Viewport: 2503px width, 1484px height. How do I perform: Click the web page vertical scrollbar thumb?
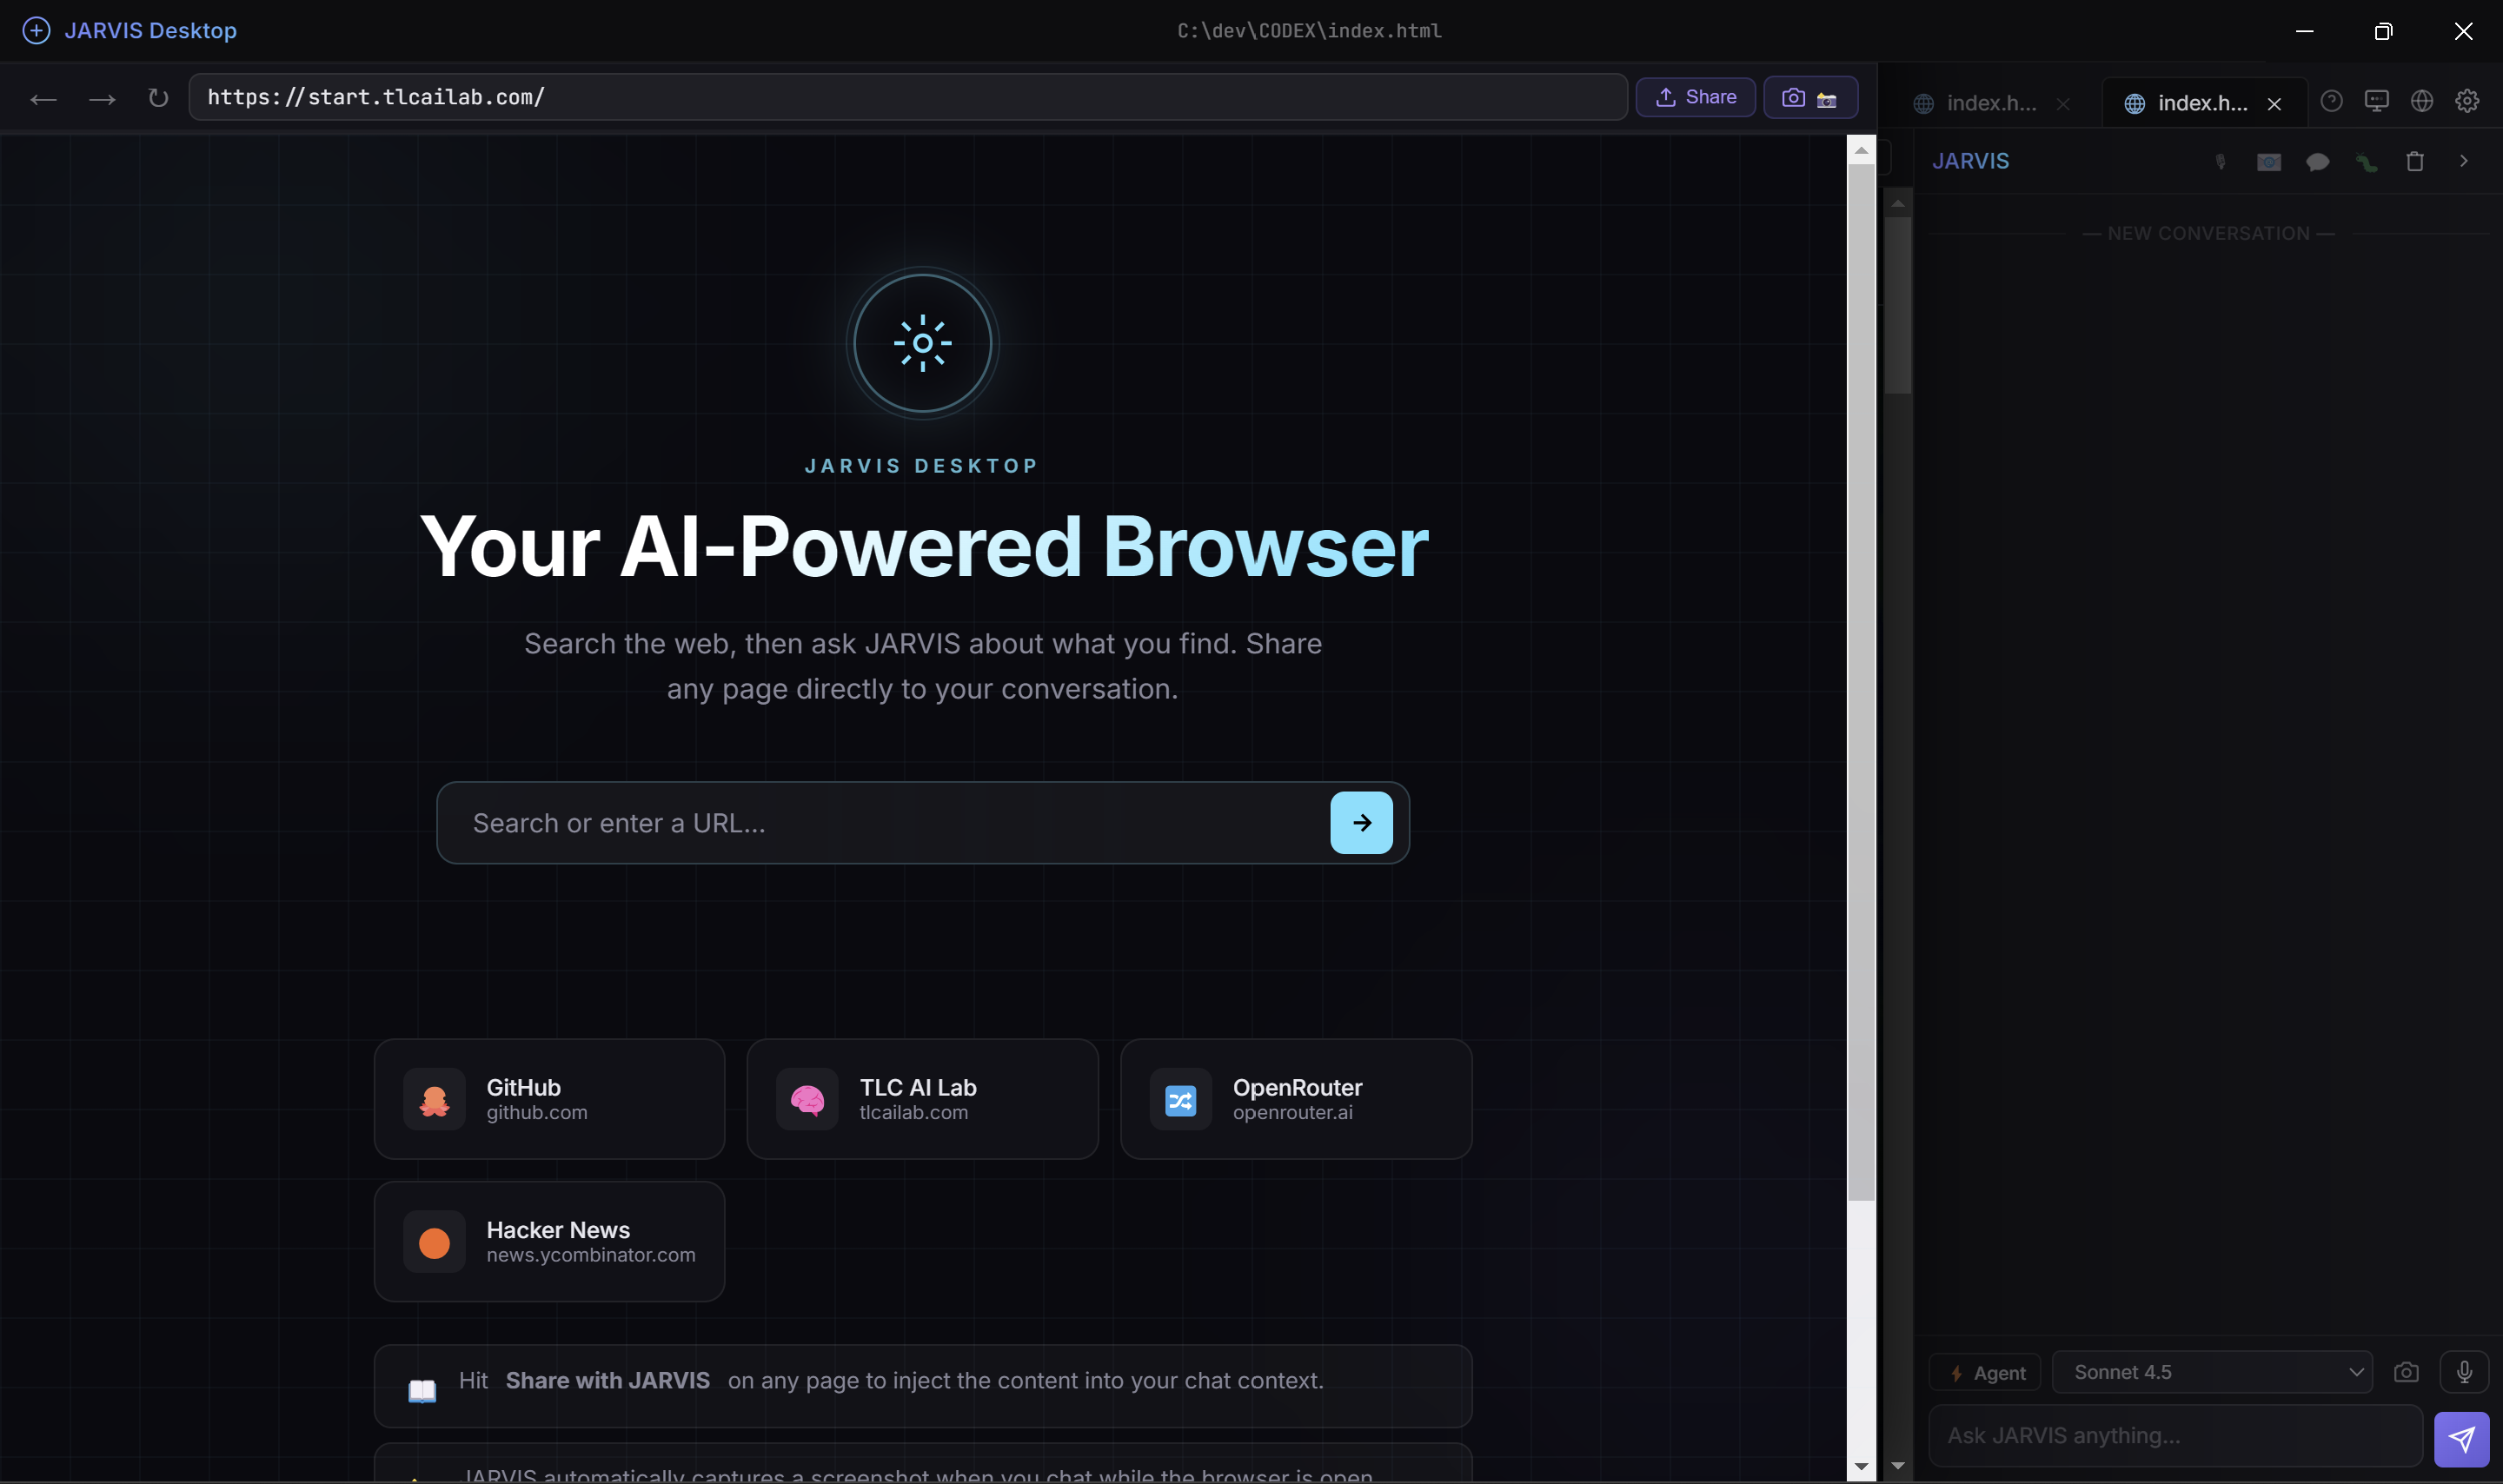click(1861, 683)
